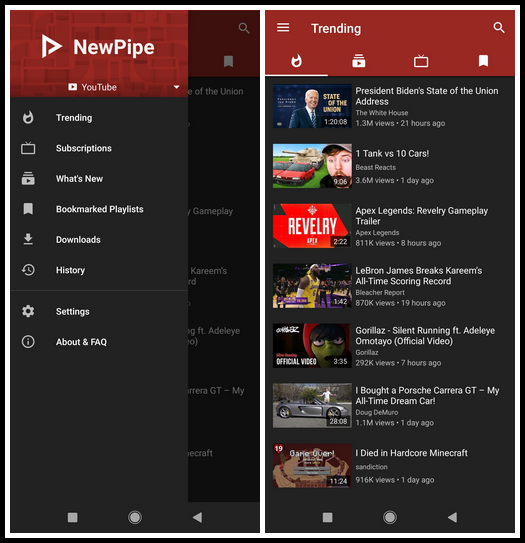Click the clock icon beside History
The height and width of the screenshot is (543, 525).
pos(28,270)
